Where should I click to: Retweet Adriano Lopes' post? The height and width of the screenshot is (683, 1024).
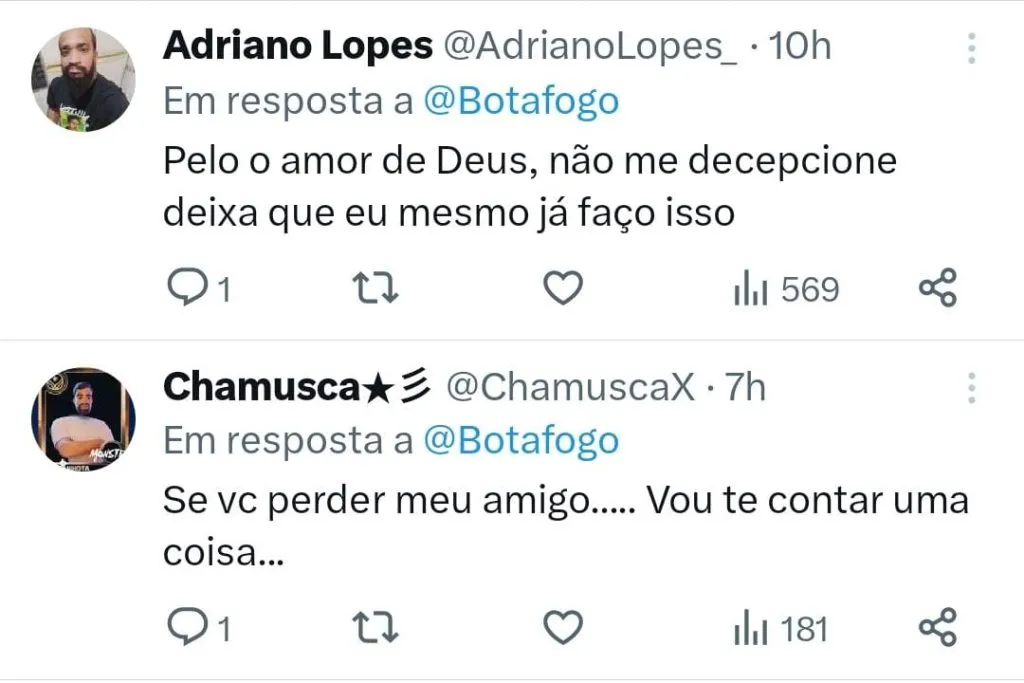(378, 289)
